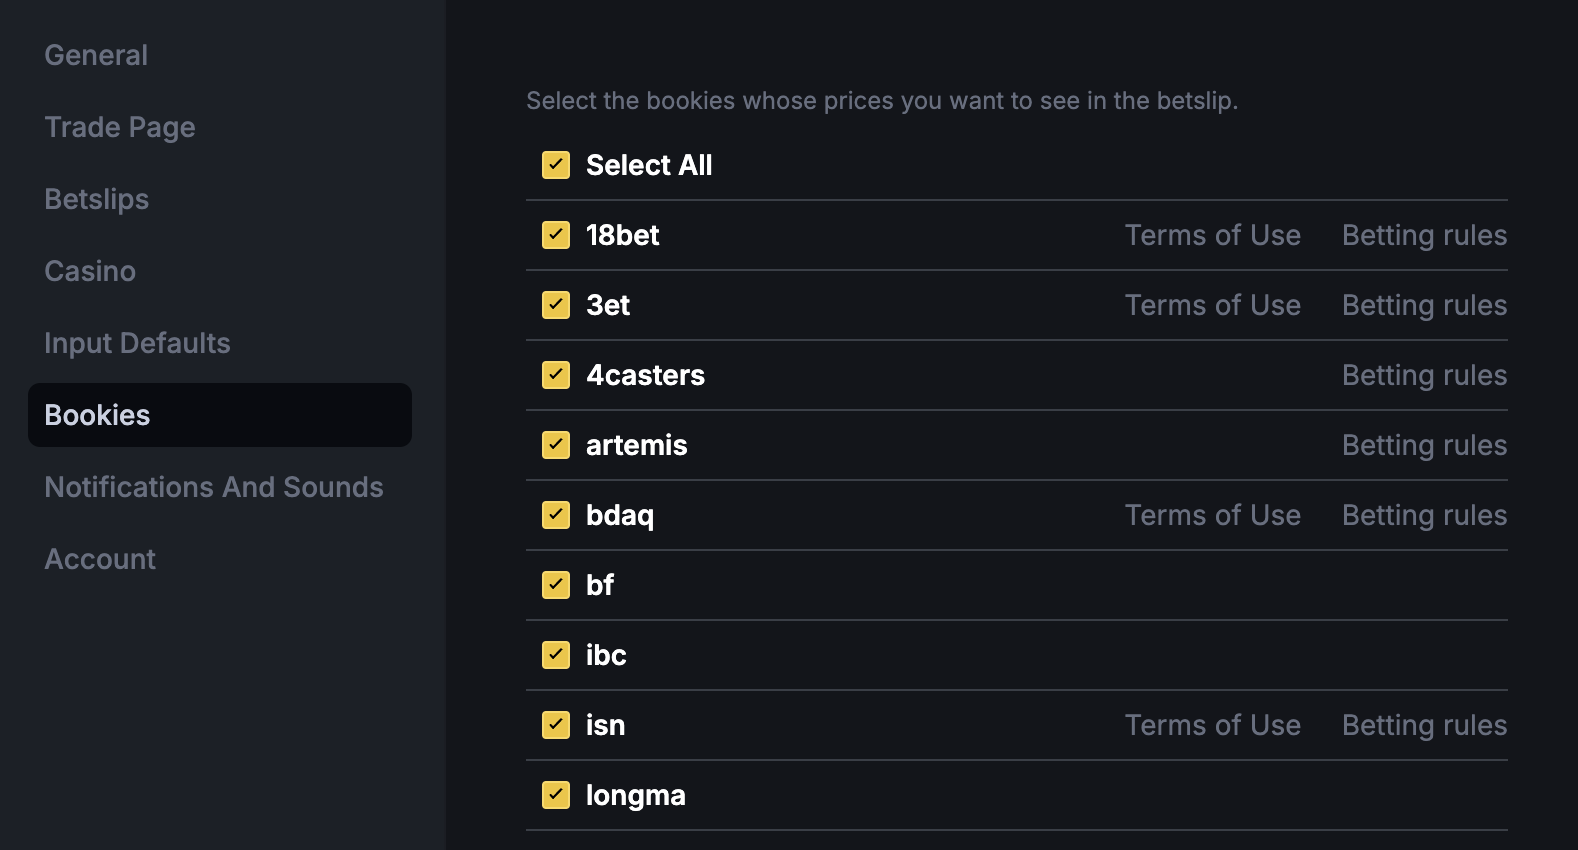The image size is (1578, 850).
Task: View Betting rules for 4casters
Action: click(x=1424, y=375)
